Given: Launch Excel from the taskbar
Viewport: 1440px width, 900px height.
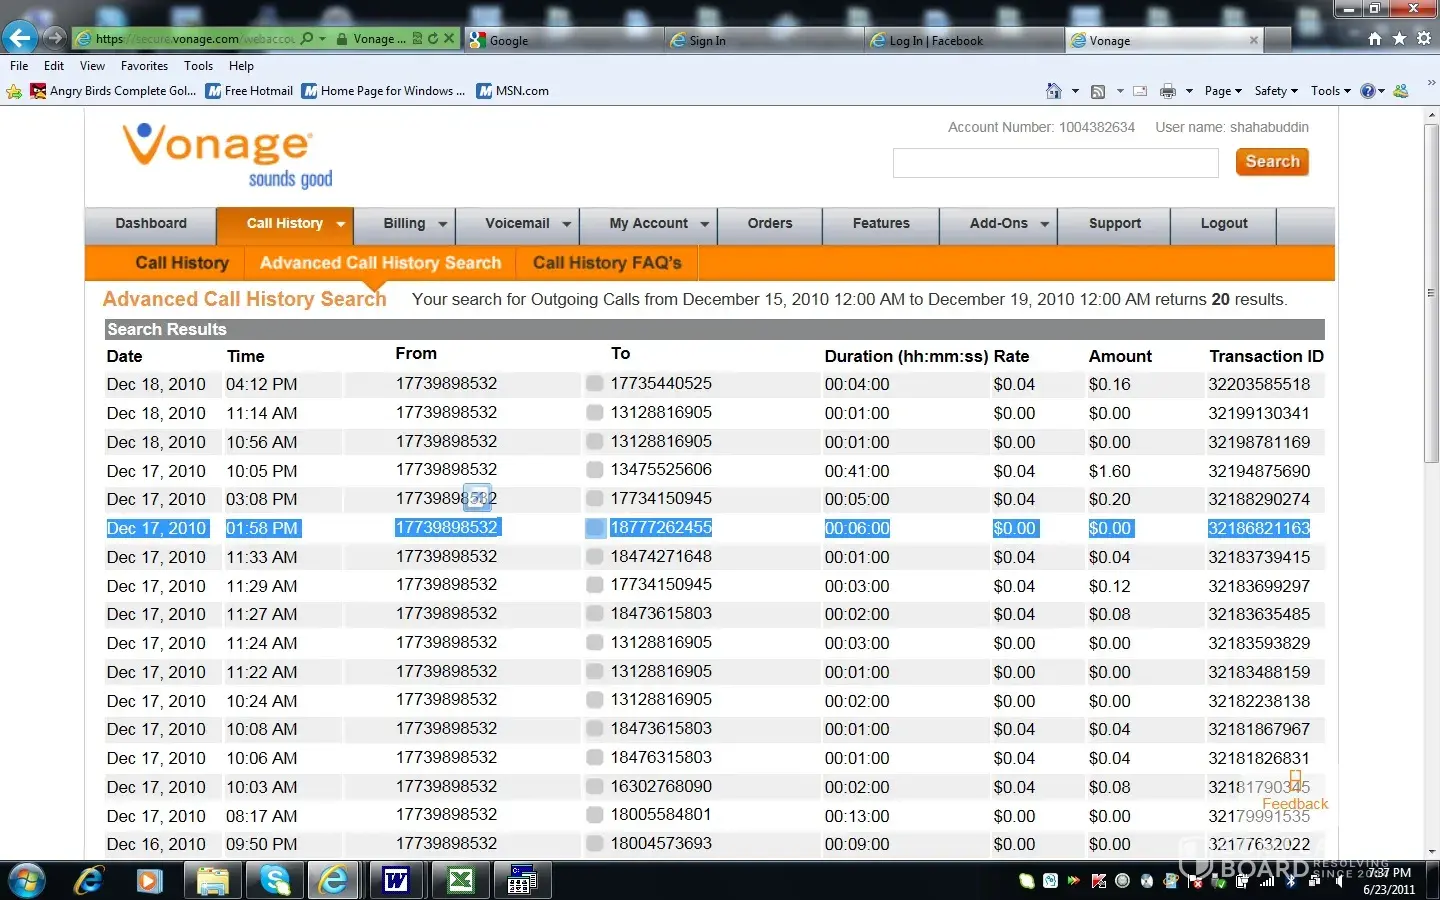Looking at the screenshot, I should (459, 880).
